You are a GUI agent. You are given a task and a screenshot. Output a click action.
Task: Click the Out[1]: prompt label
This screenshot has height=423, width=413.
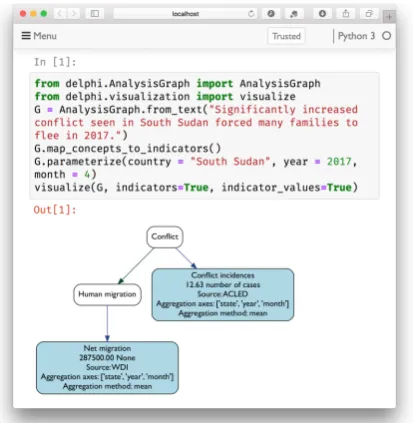pyautogui.click(x=55, y=210)
